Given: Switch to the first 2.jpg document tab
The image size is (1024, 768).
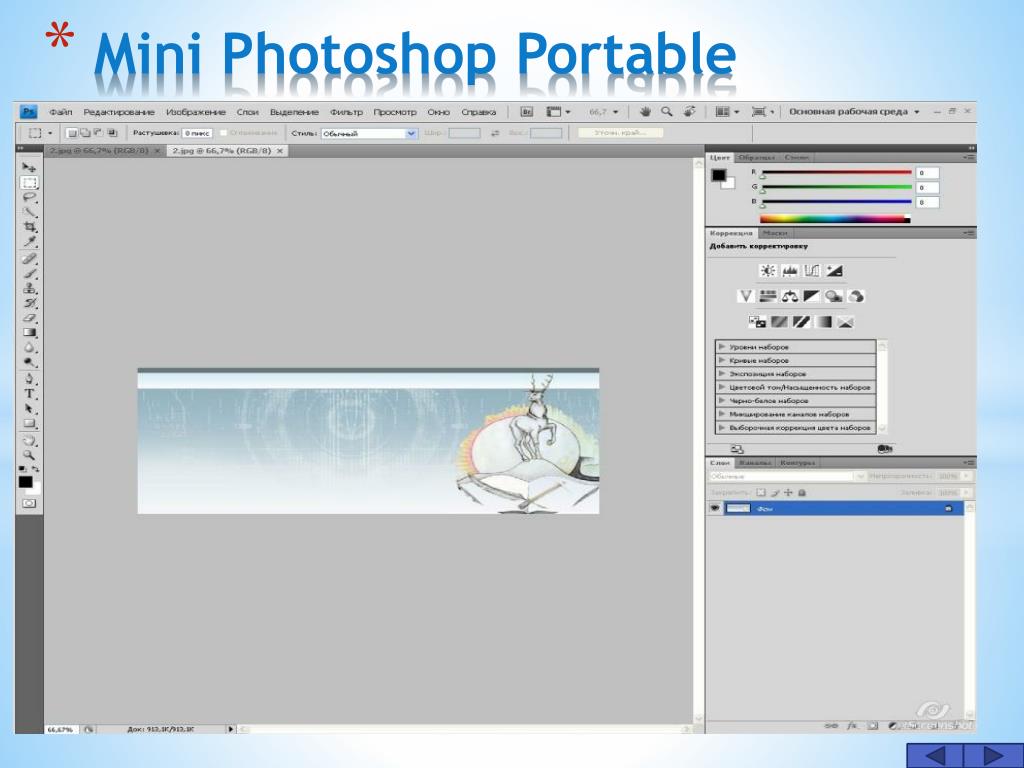Looking at the screenshot, I should click(104, 151).
